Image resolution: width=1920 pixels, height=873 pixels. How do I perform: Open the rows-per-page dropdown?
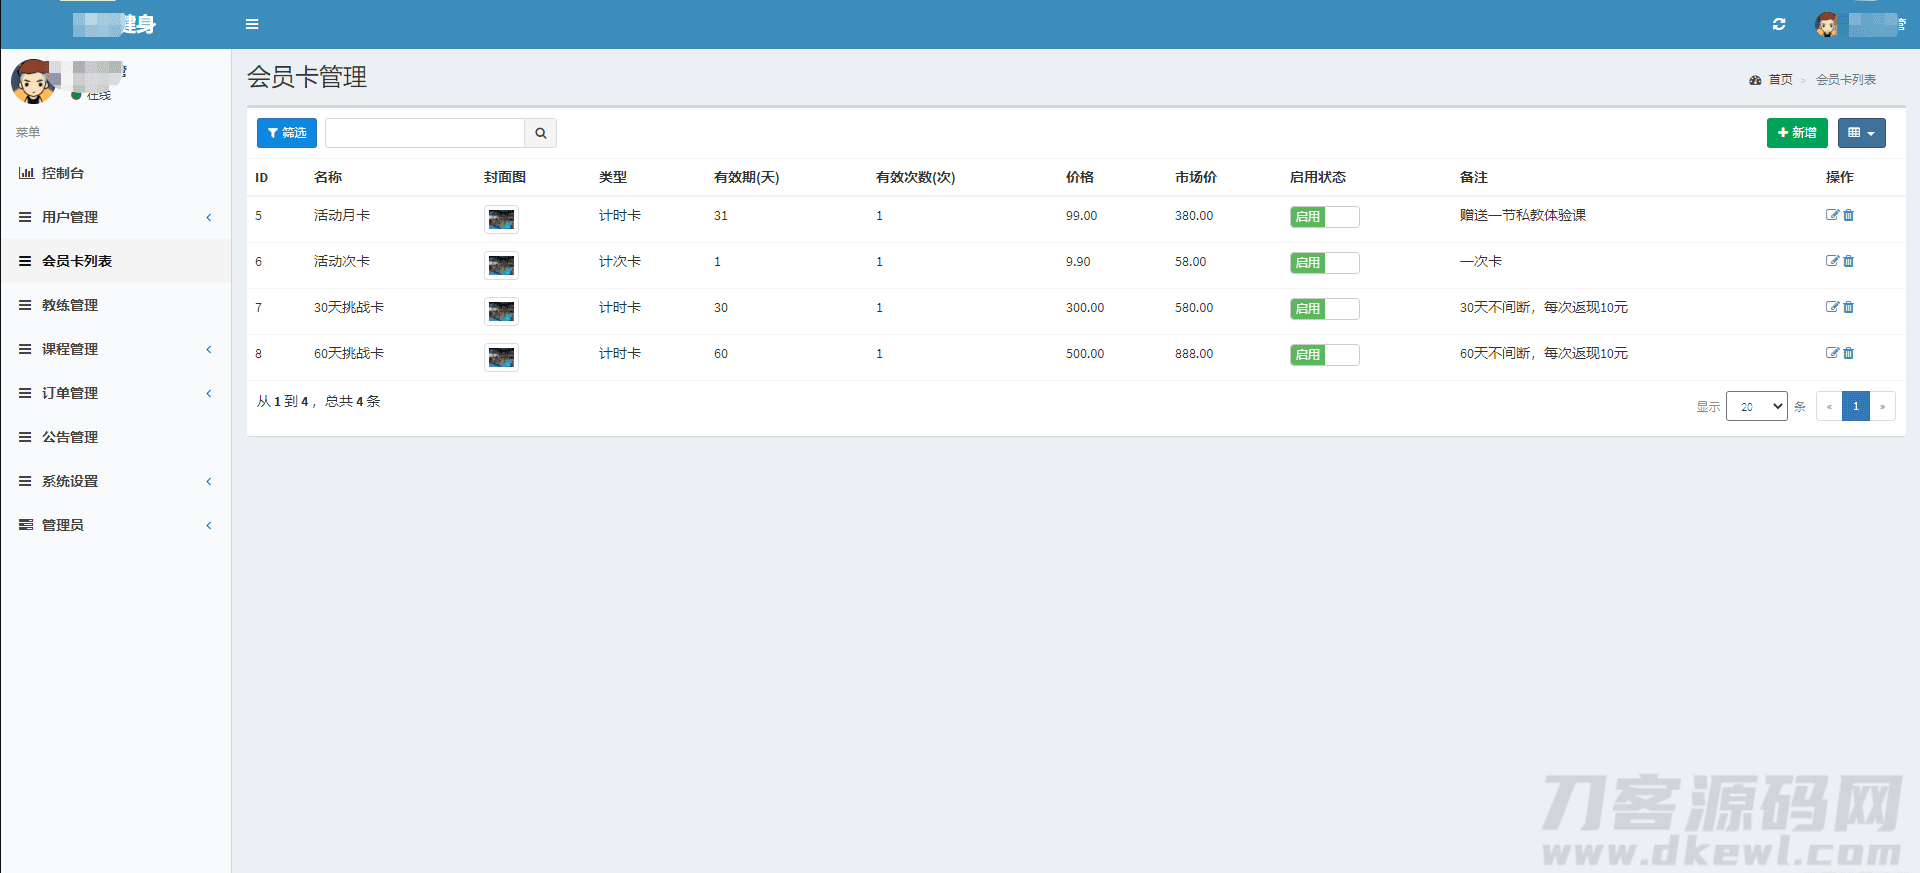coord(1756,406)
